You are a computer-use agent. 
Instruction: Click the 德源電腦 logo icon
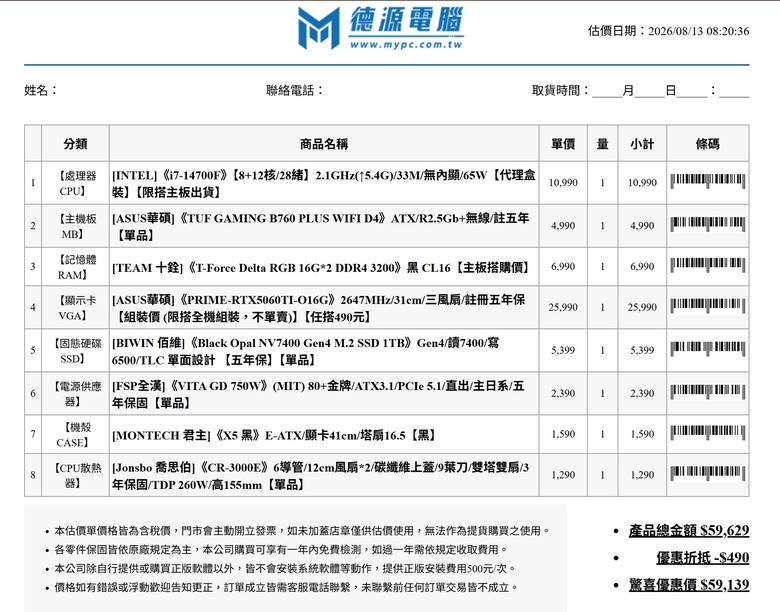318,28
